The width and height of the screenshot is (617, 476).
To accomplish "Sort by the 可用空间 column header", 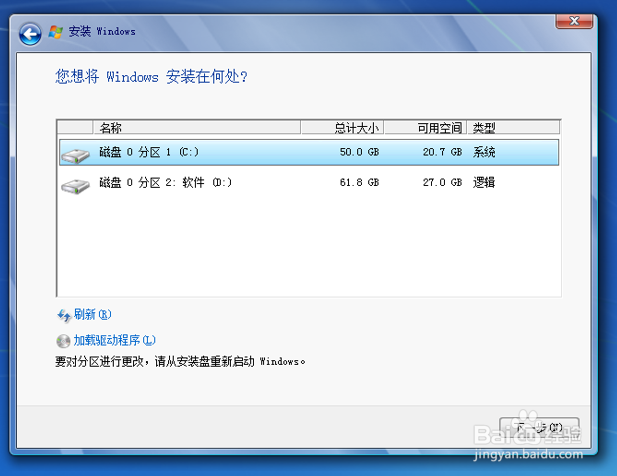I will coord(425,127).
